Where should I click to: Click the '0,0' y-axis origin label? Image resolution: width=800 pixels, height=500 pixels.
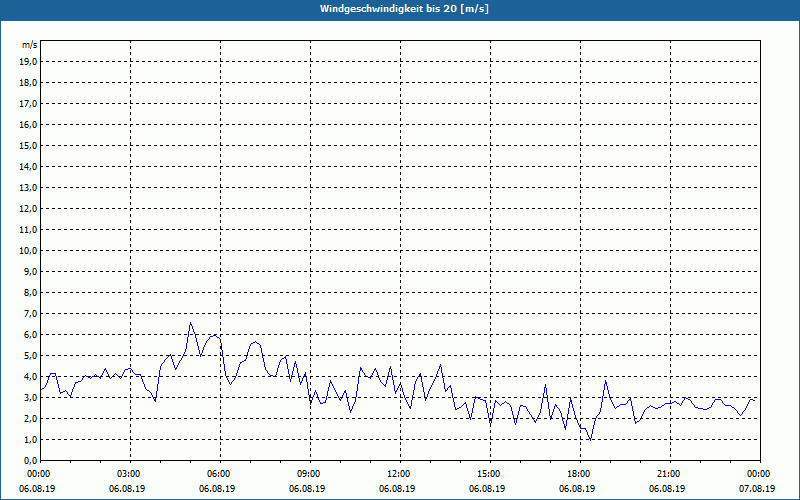31,460
